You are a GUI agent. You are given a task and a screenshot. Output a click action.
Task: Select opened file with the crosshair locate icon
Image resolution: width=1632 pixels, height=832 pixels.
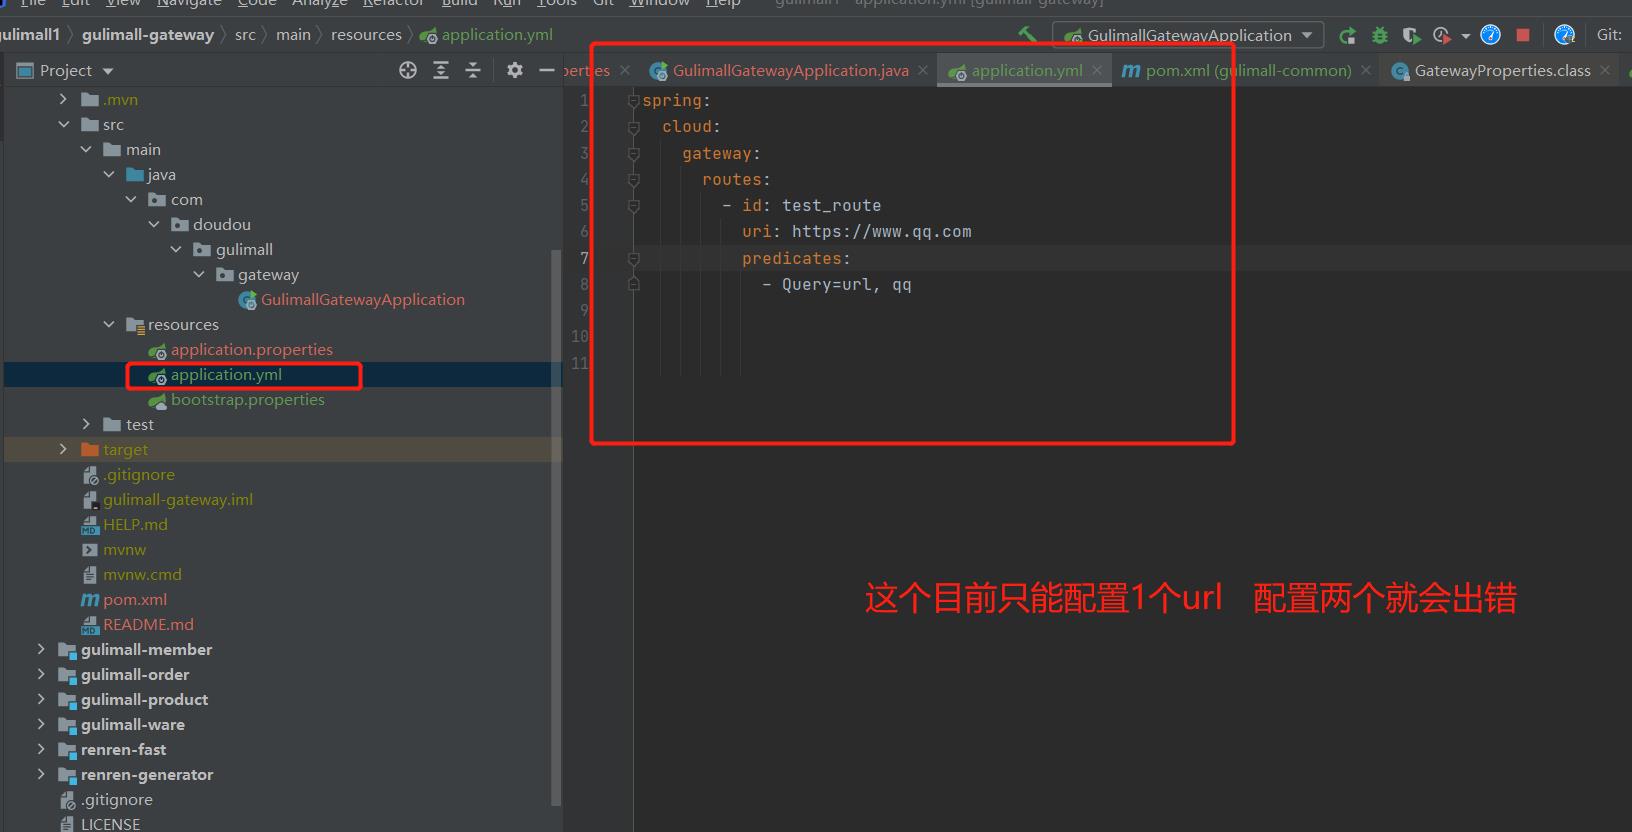click(x=408, y=70)
